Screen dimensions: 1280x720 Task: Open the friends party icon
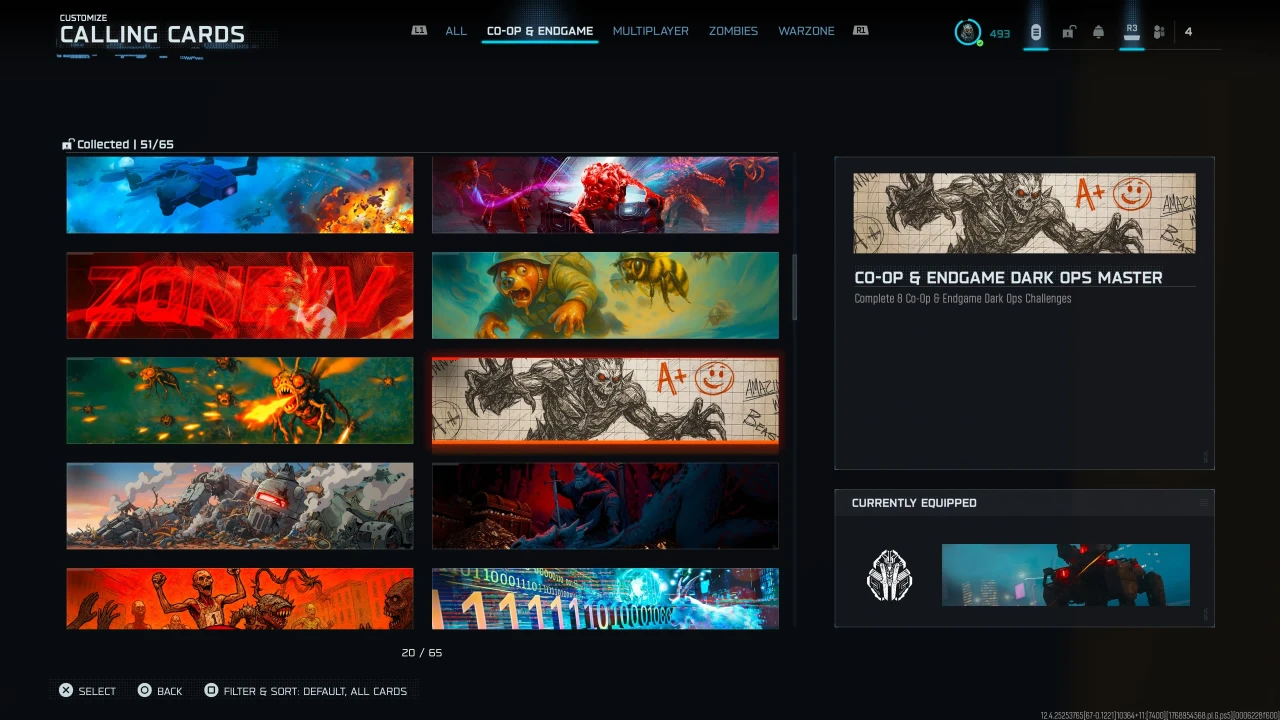pyautogui.click(x=1159, y=32)
